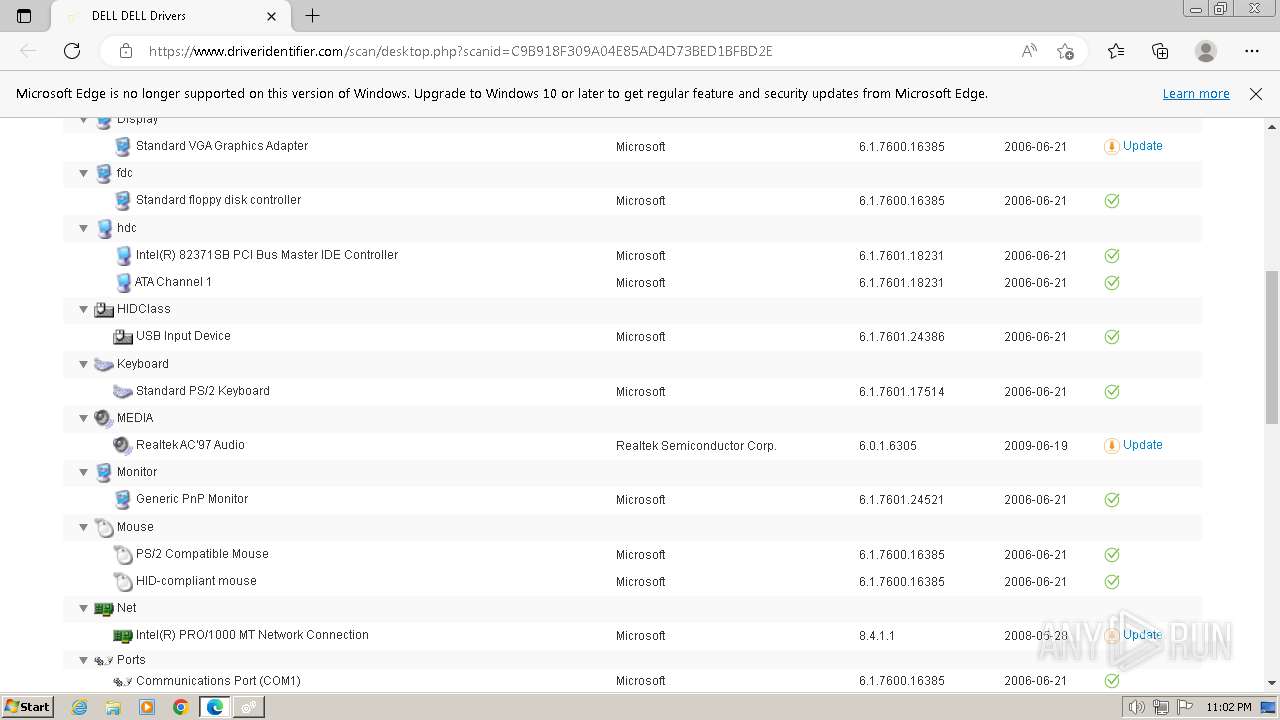This screenshot has width=1280, height=720.
Task: Click the Intel PRO/1000 MT network card icon
Action: click(123, 635)
